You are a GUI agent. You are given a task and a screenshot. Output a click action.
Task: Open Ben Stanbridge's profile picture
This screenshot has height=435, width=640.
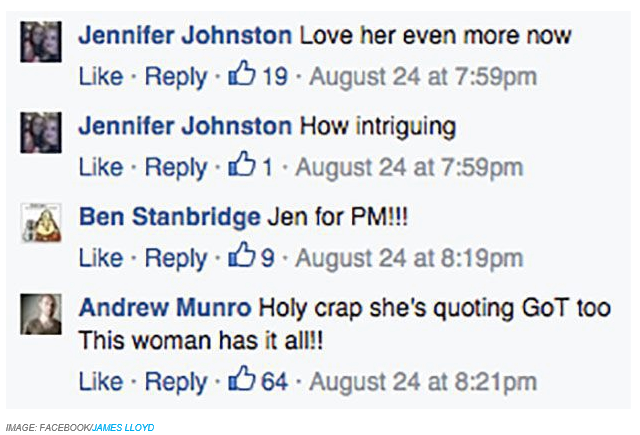pyautogui.click(x=41, y=223)
